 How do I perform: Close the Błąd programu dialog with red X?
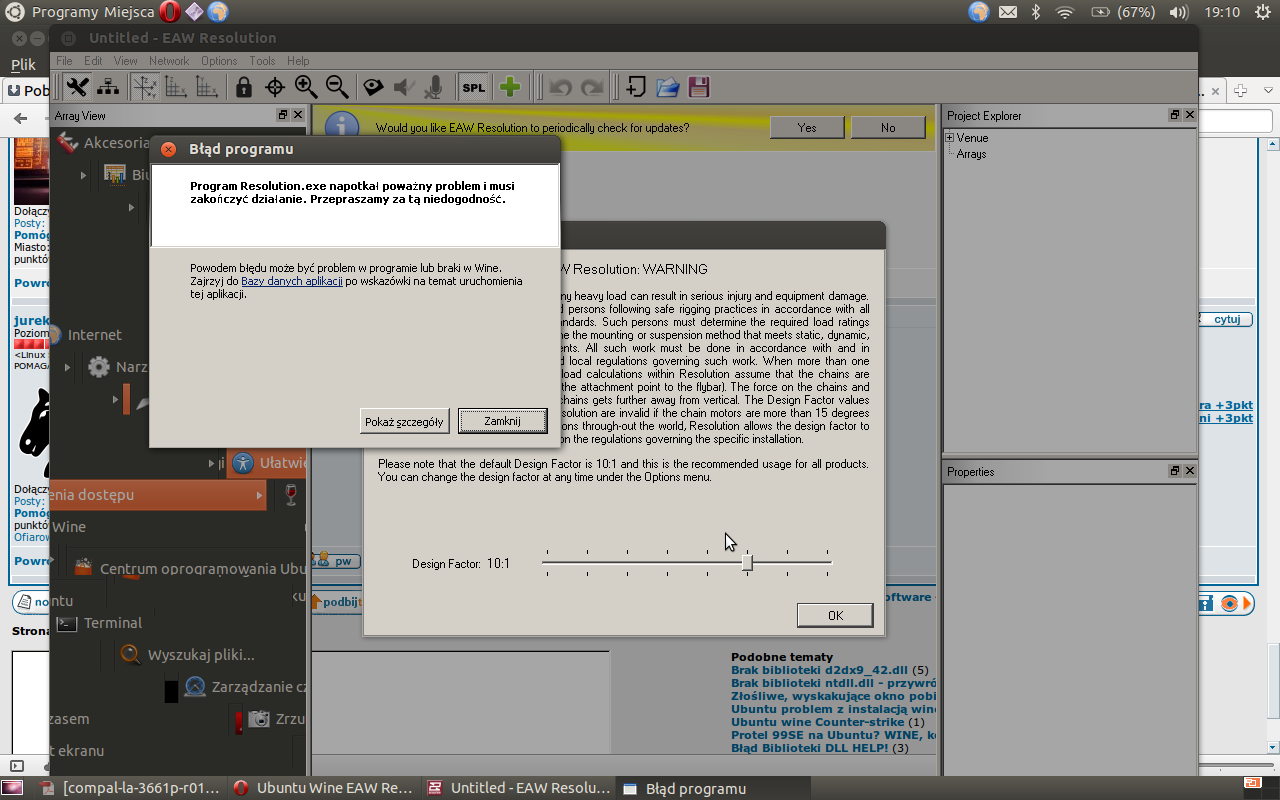click(x=168, y=149)
